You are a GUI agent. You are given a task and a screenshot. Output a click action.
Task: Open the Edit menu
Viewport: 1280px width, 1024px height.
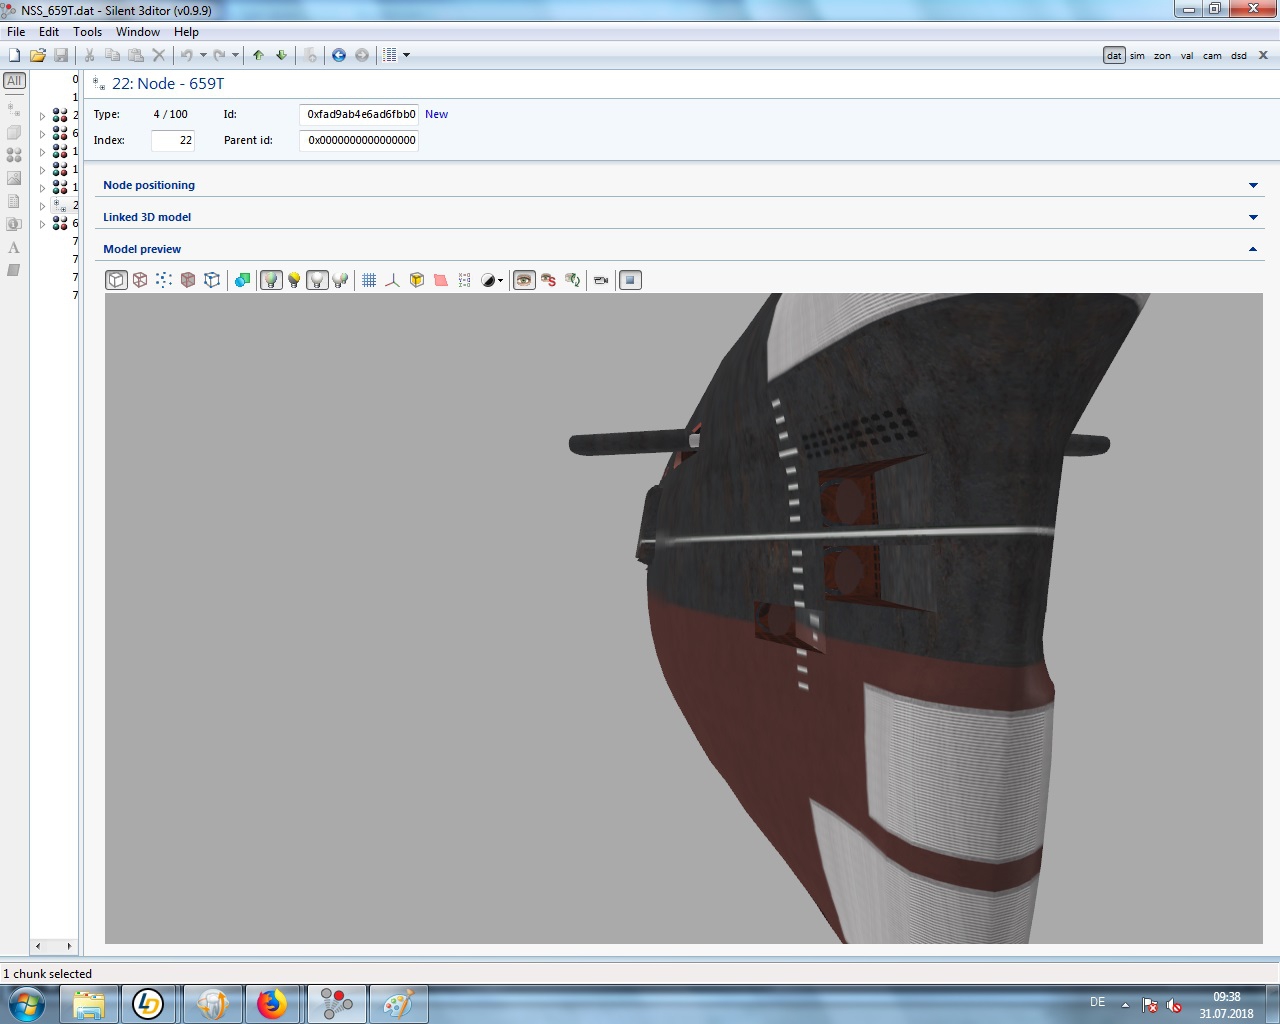[49, 32]
